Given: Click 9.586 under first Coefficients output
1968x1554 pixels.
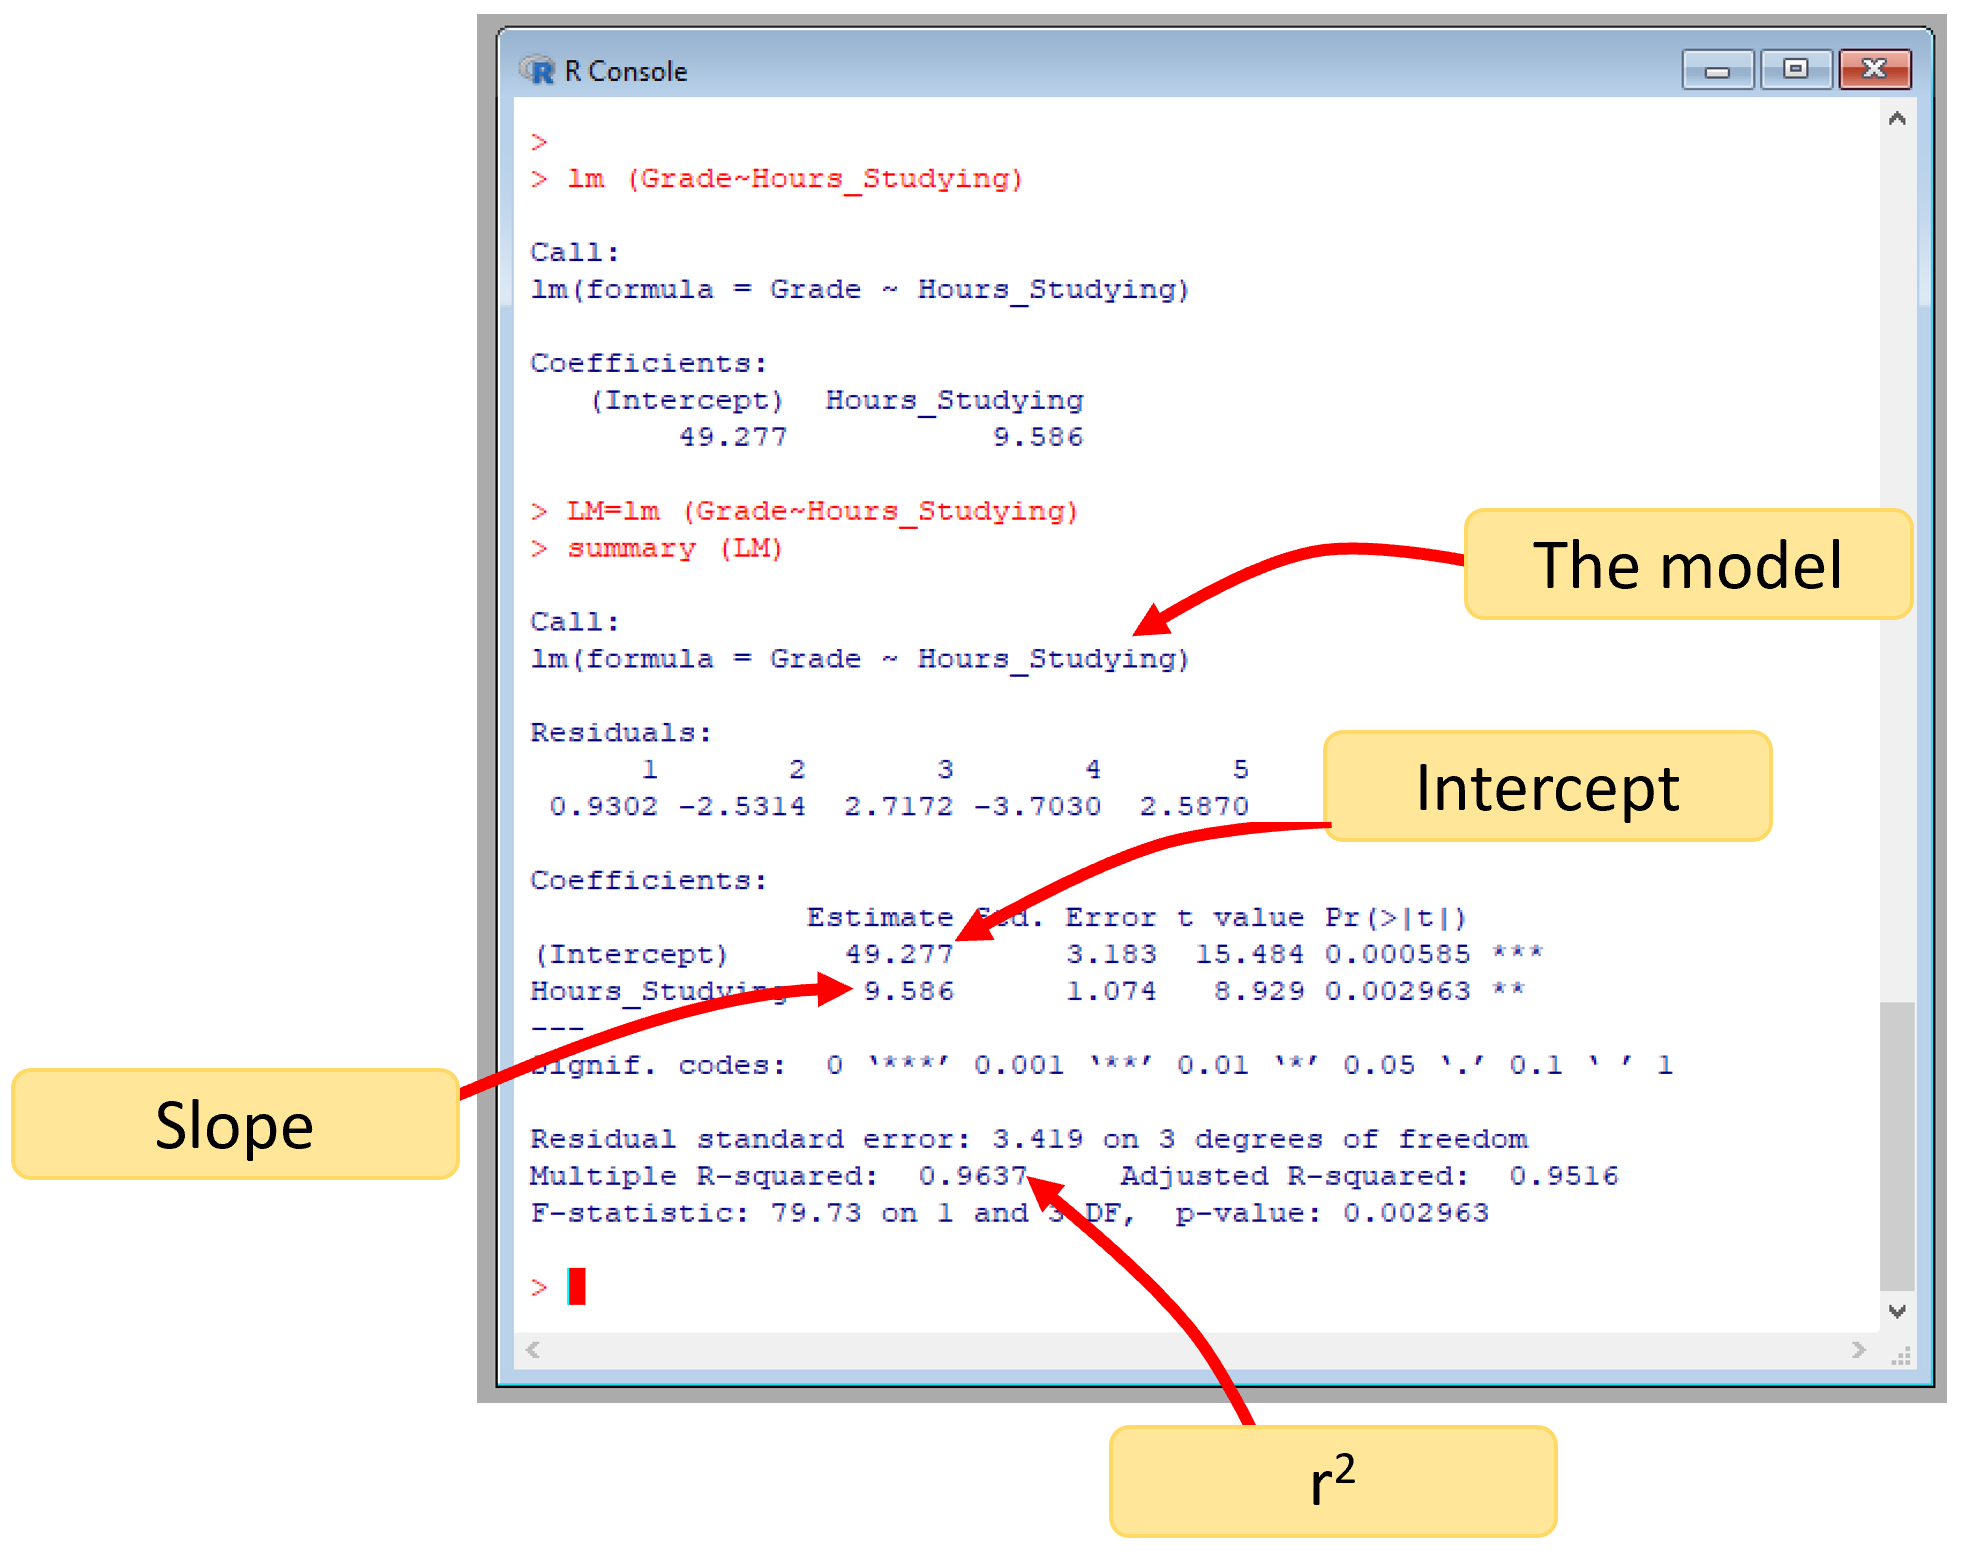Looking at the screenshot, I should click(x=1038, y=438).
